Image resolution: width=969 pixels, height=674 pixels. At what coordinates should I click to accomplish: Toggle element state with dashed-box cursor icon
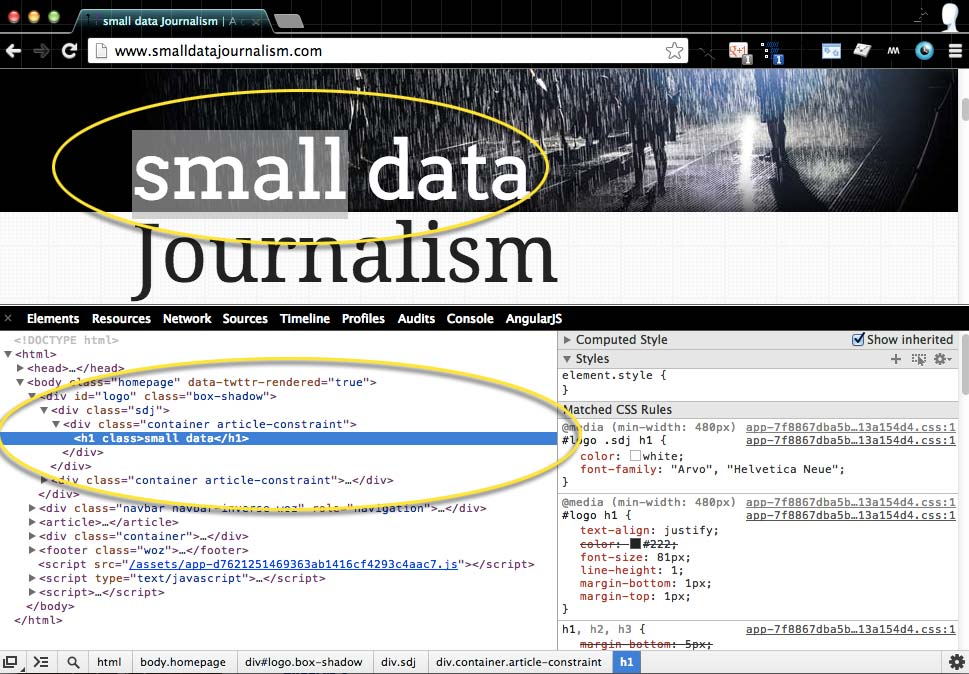point(919,359)
